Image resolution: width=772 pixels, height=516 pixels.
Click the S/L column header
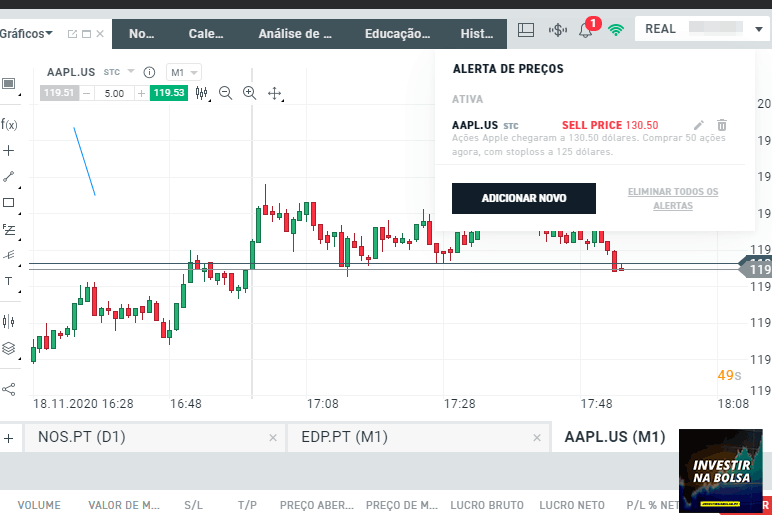coord(193,505)
